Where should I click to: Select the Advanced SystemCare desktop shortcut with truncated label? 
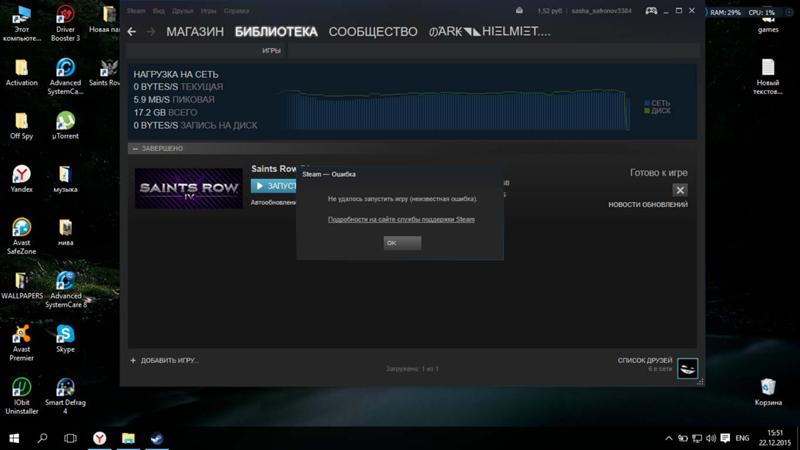pyautogui.click(x=65, y=77)
